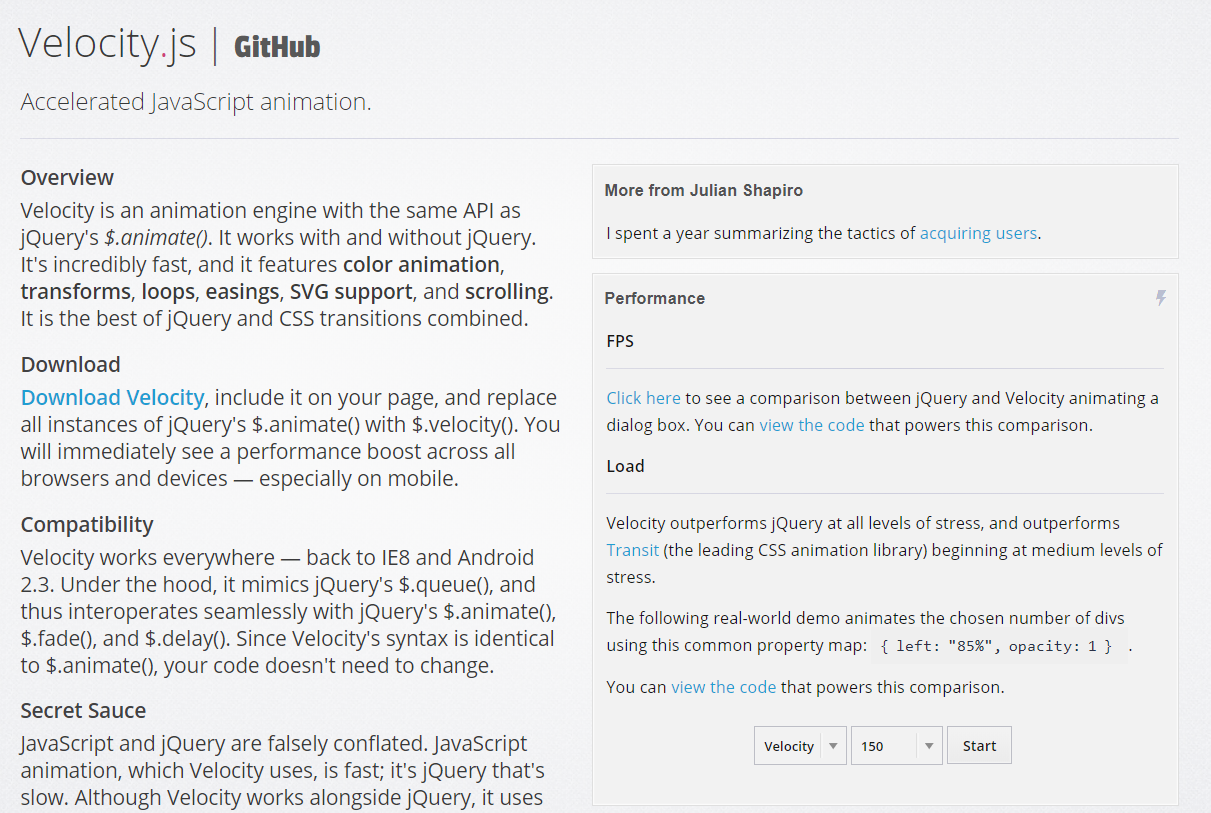
Task: Open view the code link under FPS
Action: pyautogui.click(x=812, y=425)
